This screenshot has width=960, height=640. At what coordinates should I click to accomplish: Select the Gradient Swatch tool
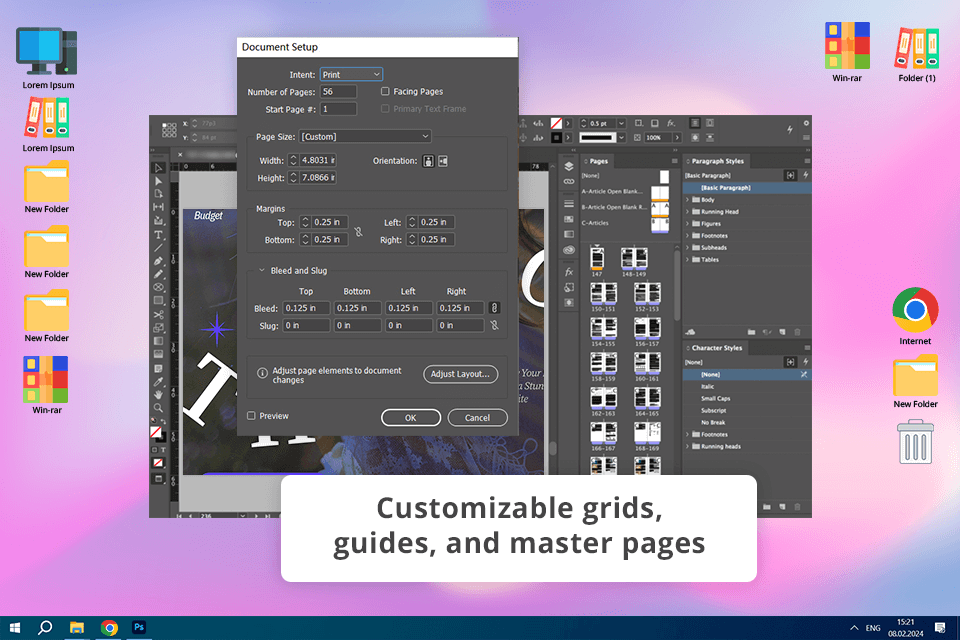(159, 341)
